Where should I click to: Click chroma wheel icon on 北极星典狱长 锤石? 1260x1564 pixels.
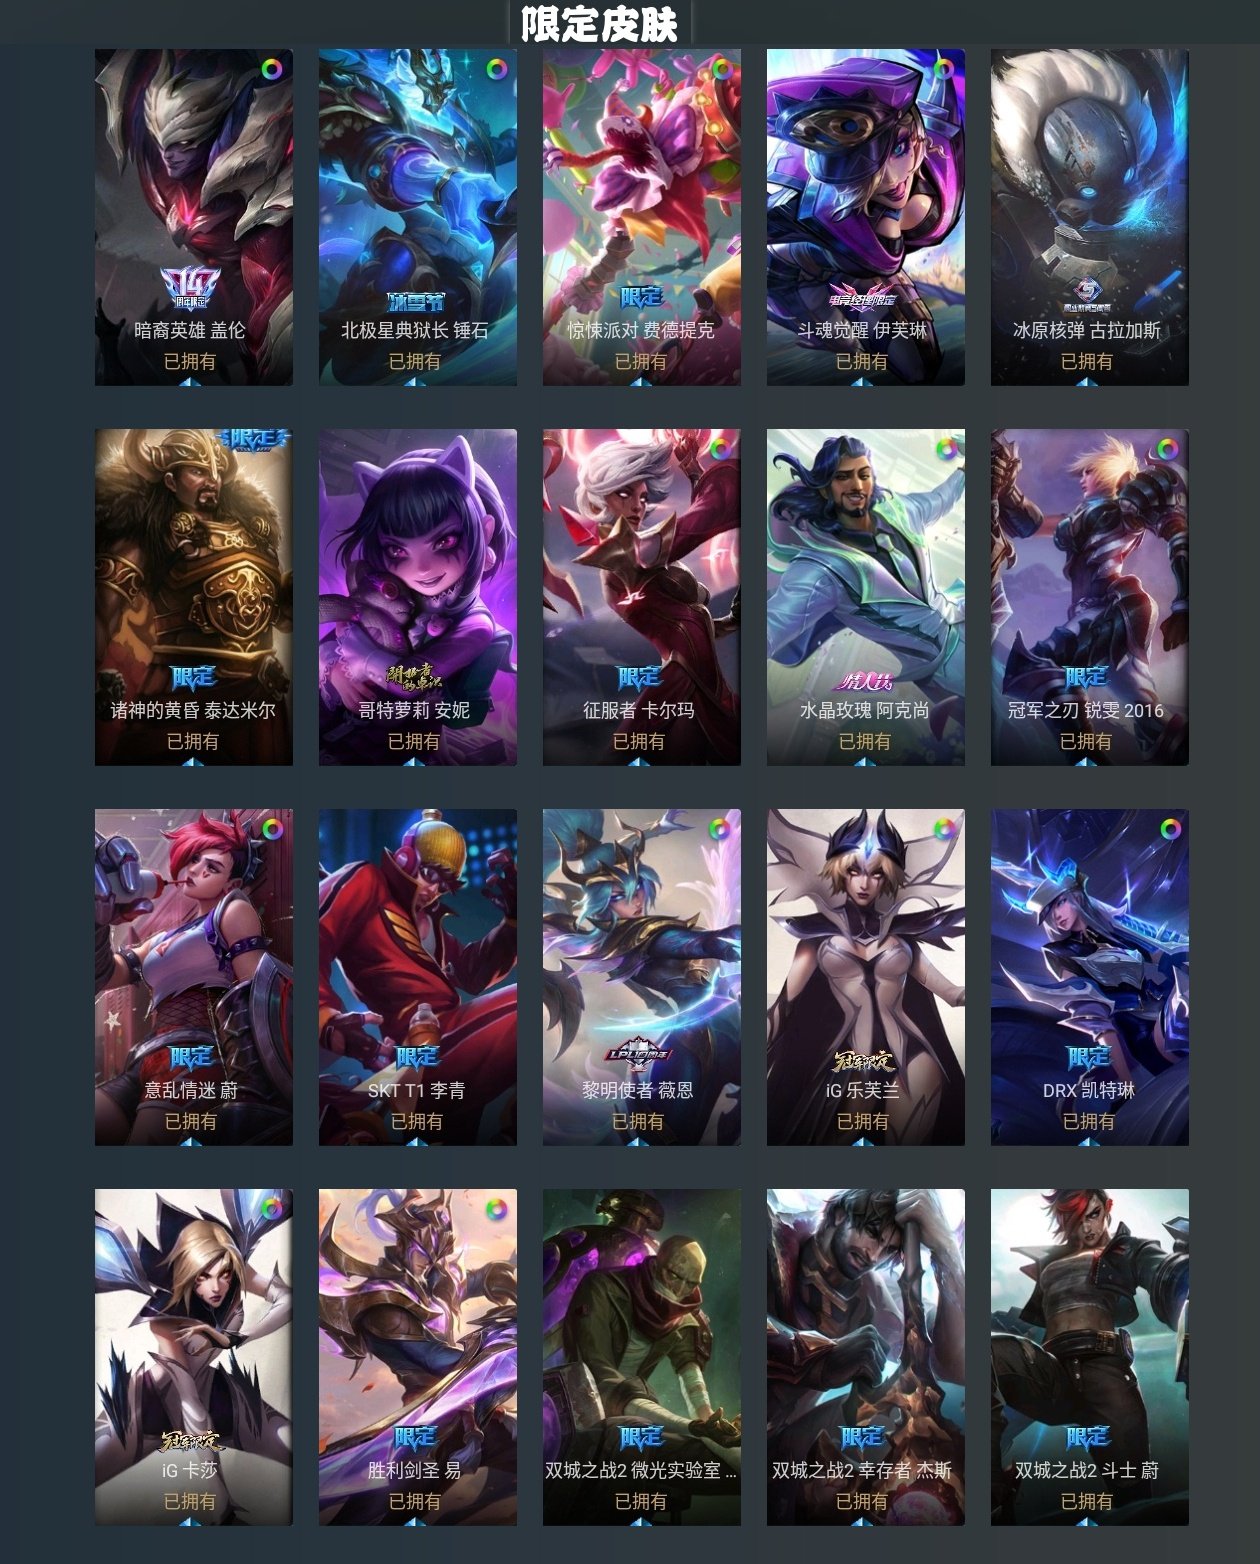pyautogui.click(x=496, y=69)
